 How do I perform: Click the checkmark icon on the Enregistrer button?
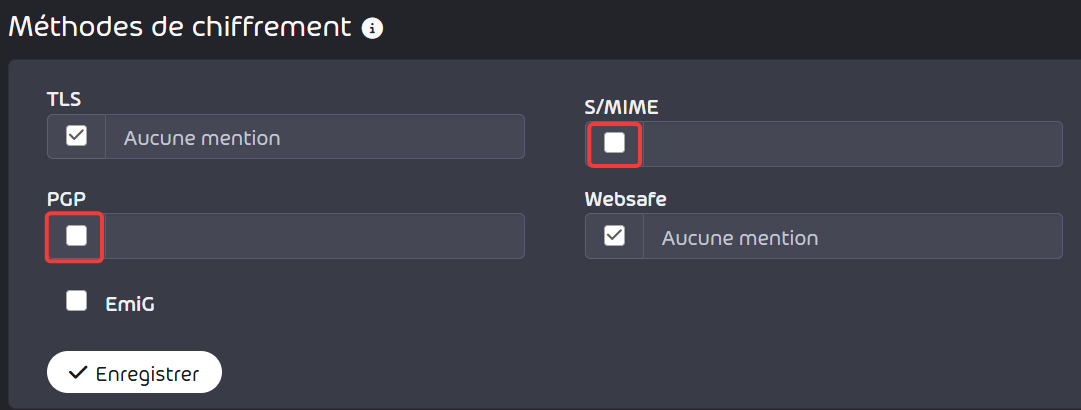(78, 373)
